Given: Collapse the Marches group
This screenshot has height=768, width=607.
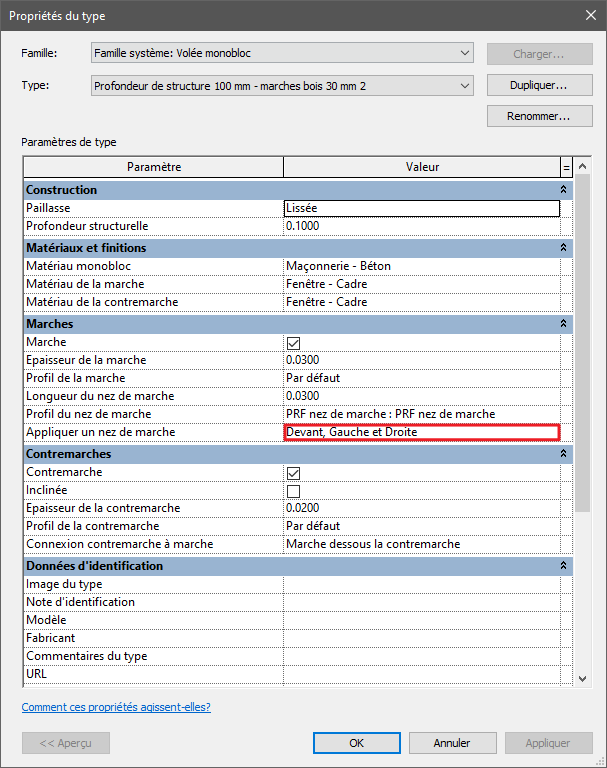Looking at the screenshot, I should coord(563,324).
